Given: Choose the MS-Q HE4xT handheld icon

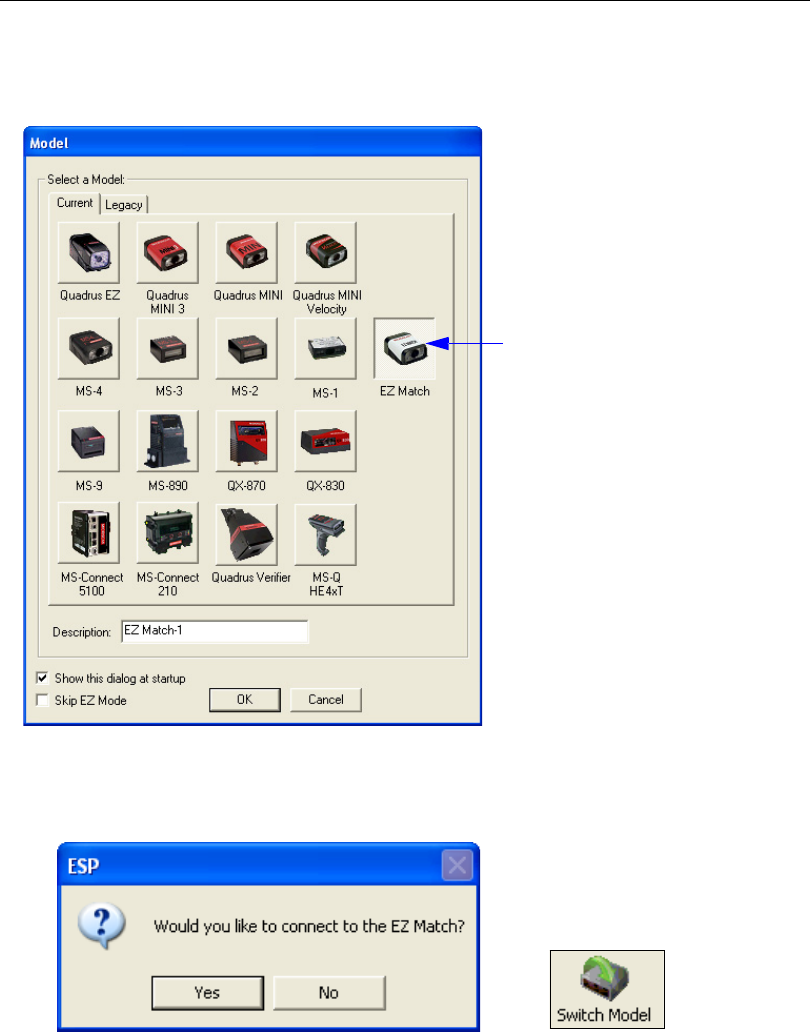Looking at the screenshot, I should tap(326, 534).
